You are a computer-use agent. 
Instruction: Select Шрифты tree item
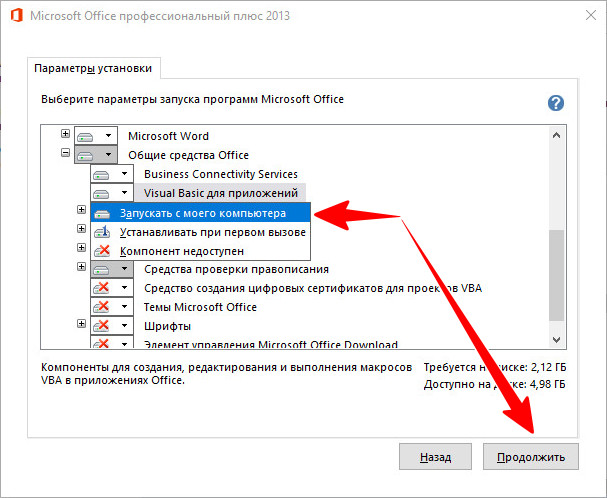pos(167,326)
